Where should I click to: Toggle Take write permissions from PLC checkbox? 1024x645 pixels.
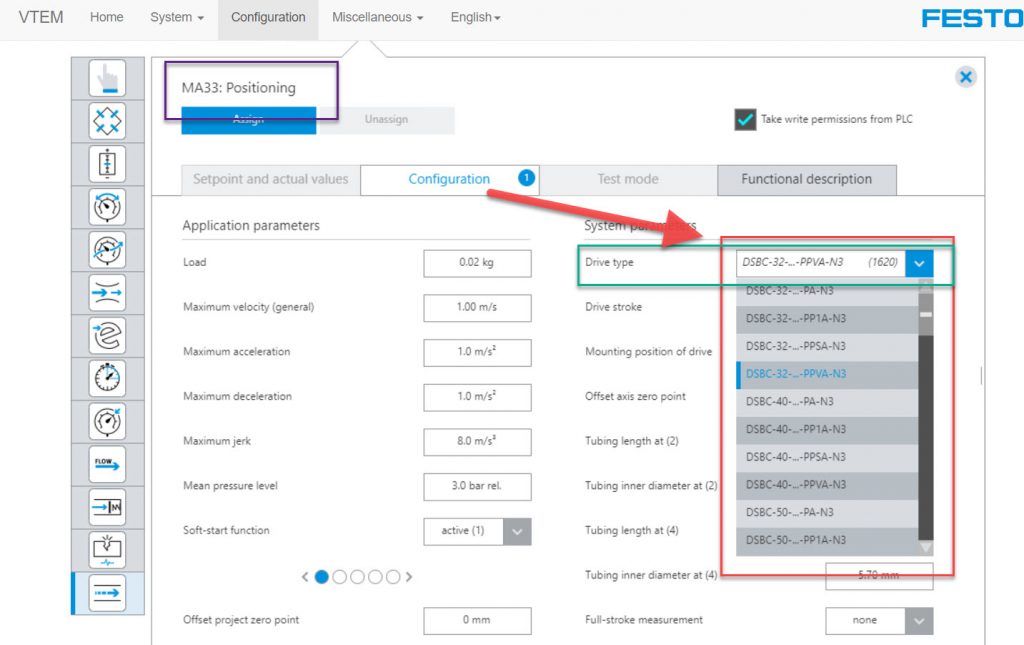click(745, 119)
